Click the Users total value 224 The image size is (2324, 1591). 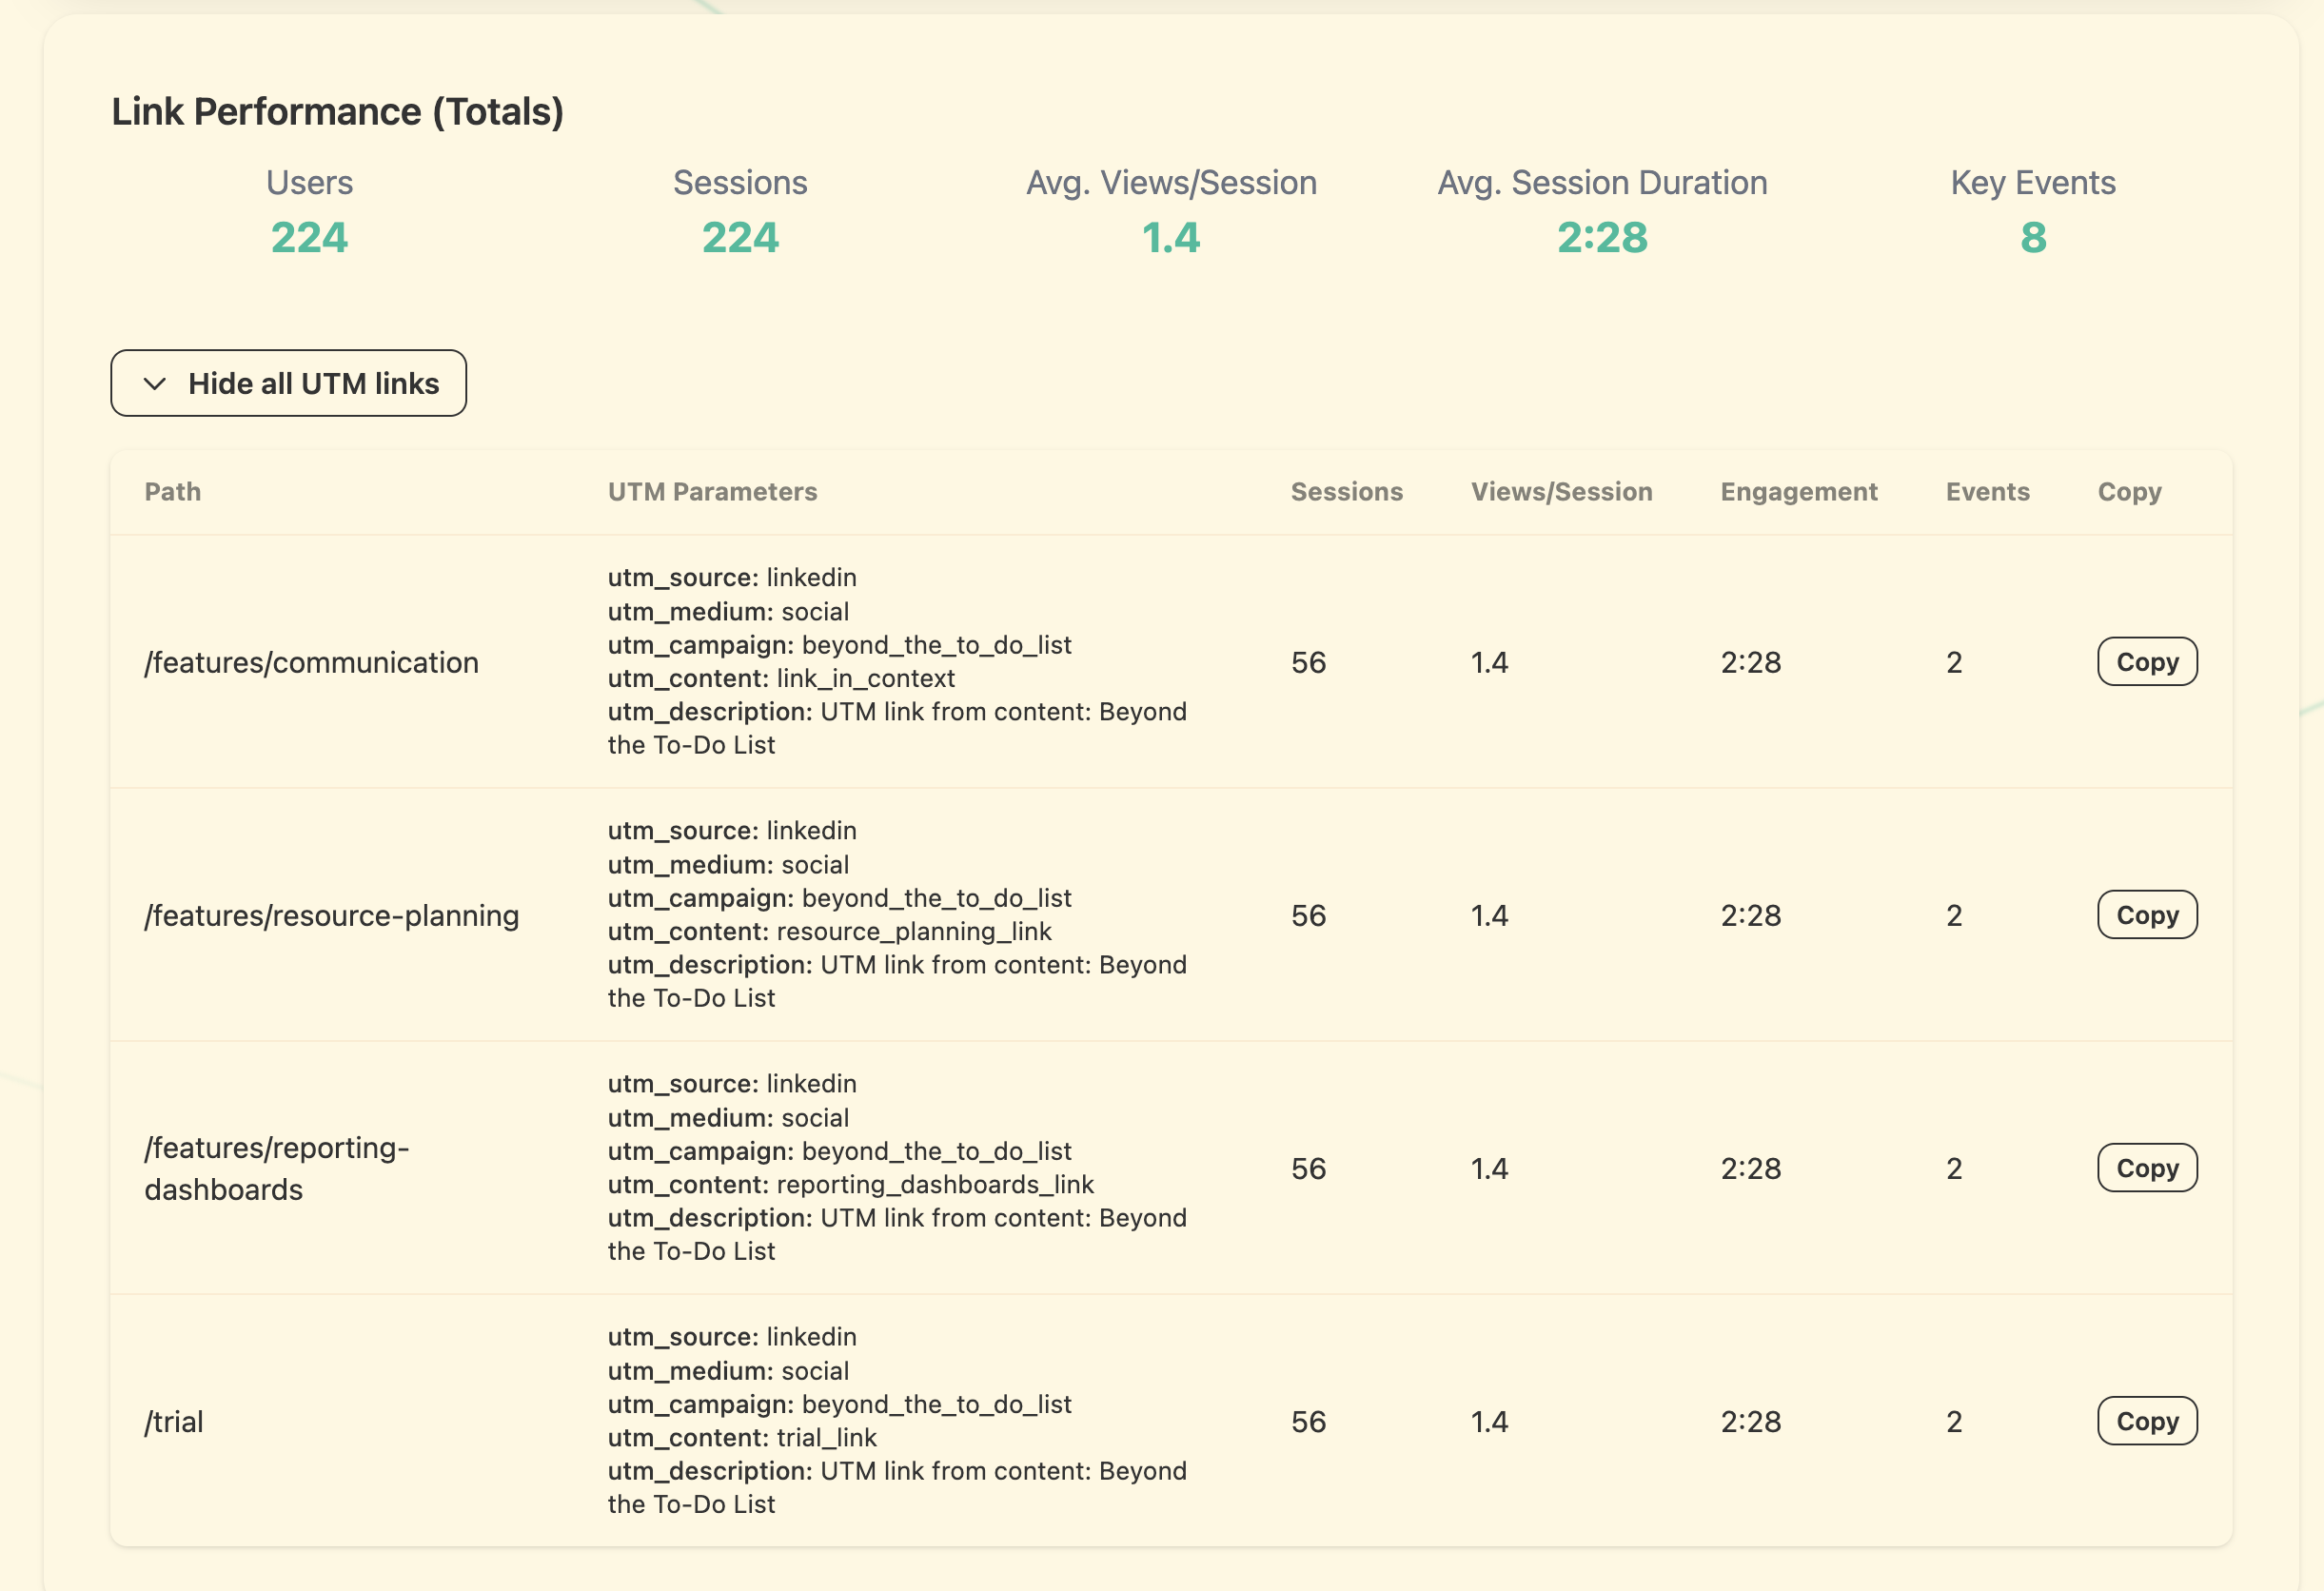309,238
